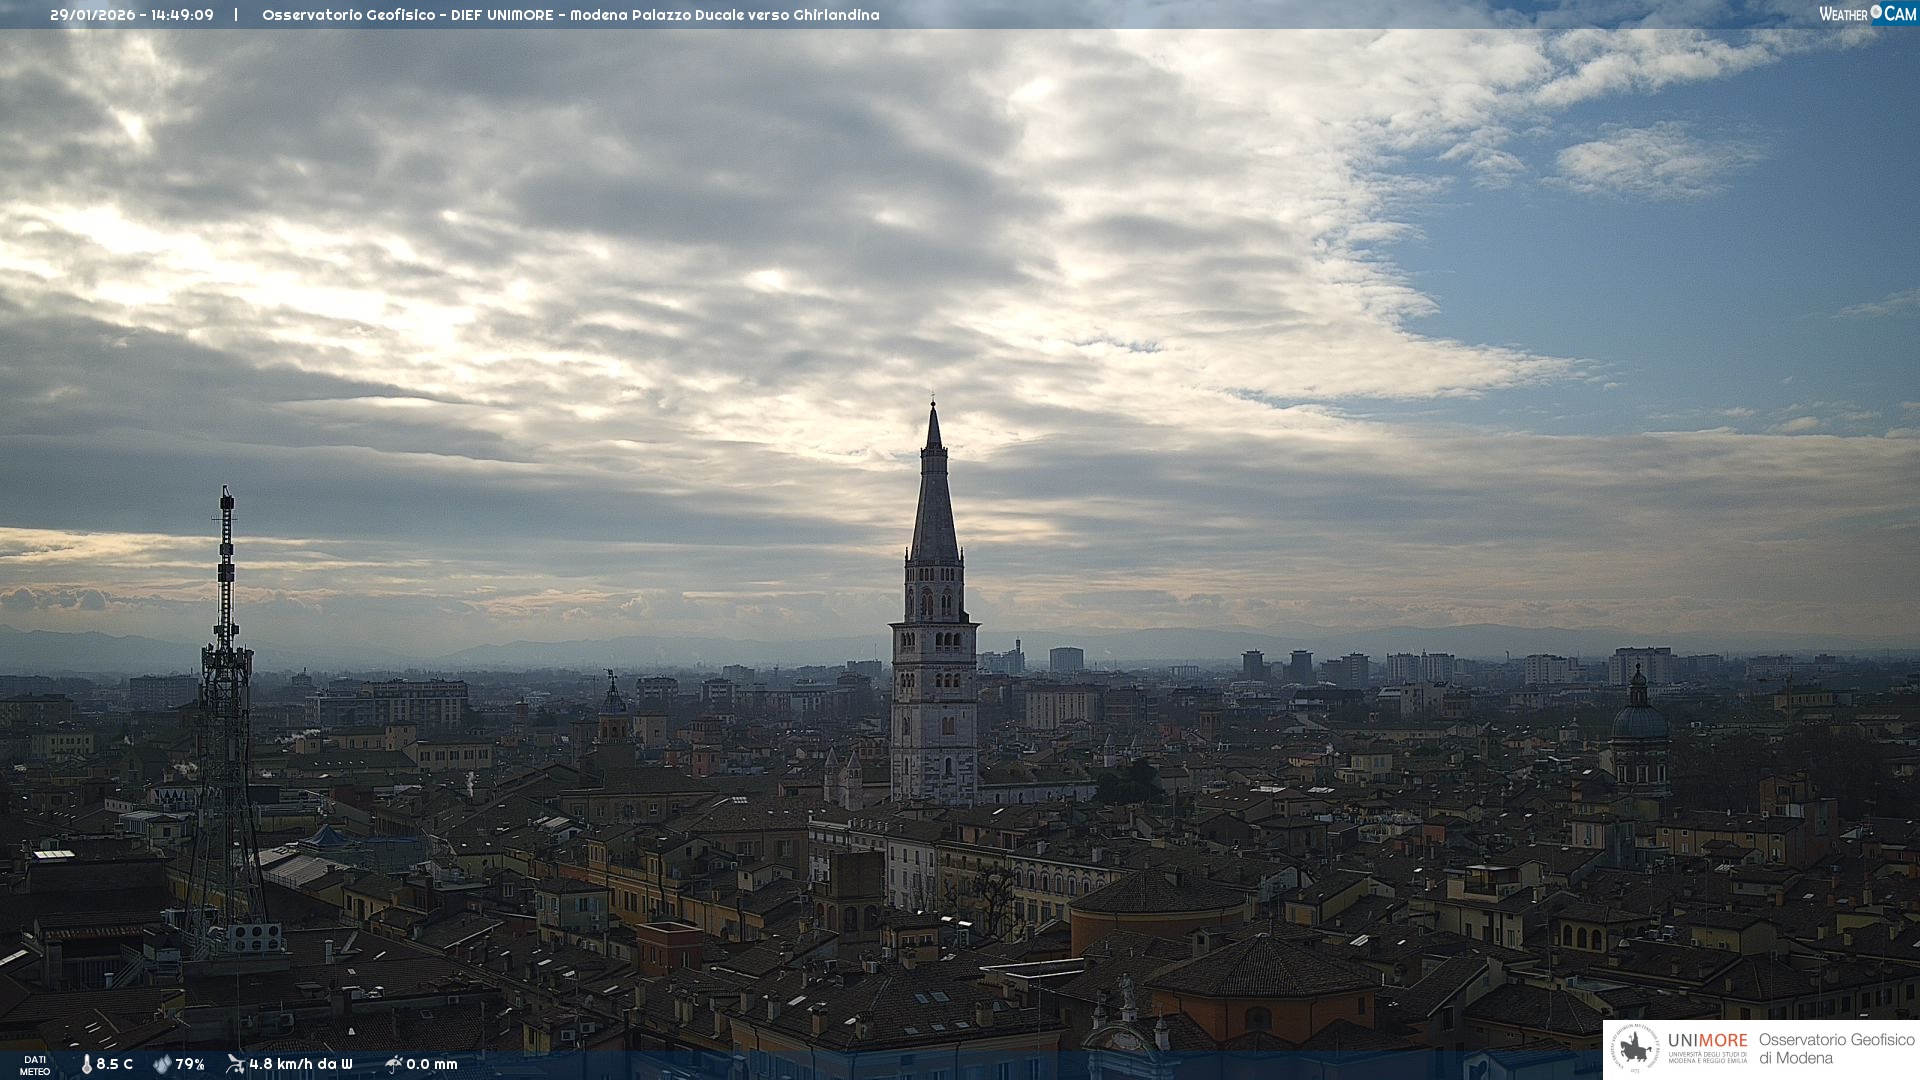This screenshot has height=1080, width=1920.
Task: Click the WeatherCam lens icon
Action: [x=1876, y=13]
